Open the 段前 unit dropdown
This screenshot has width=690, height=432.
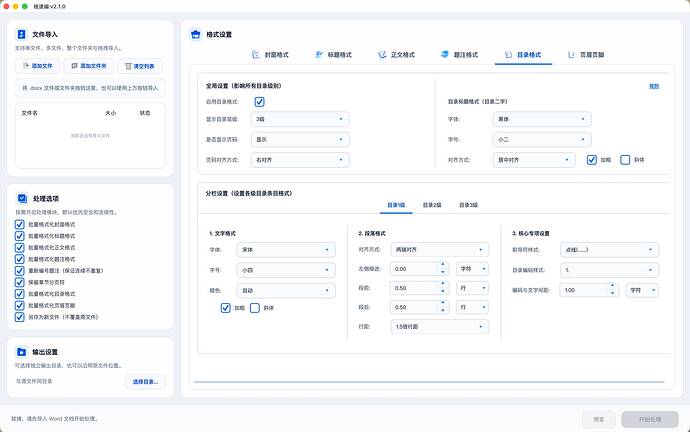[x=472, y=288]
